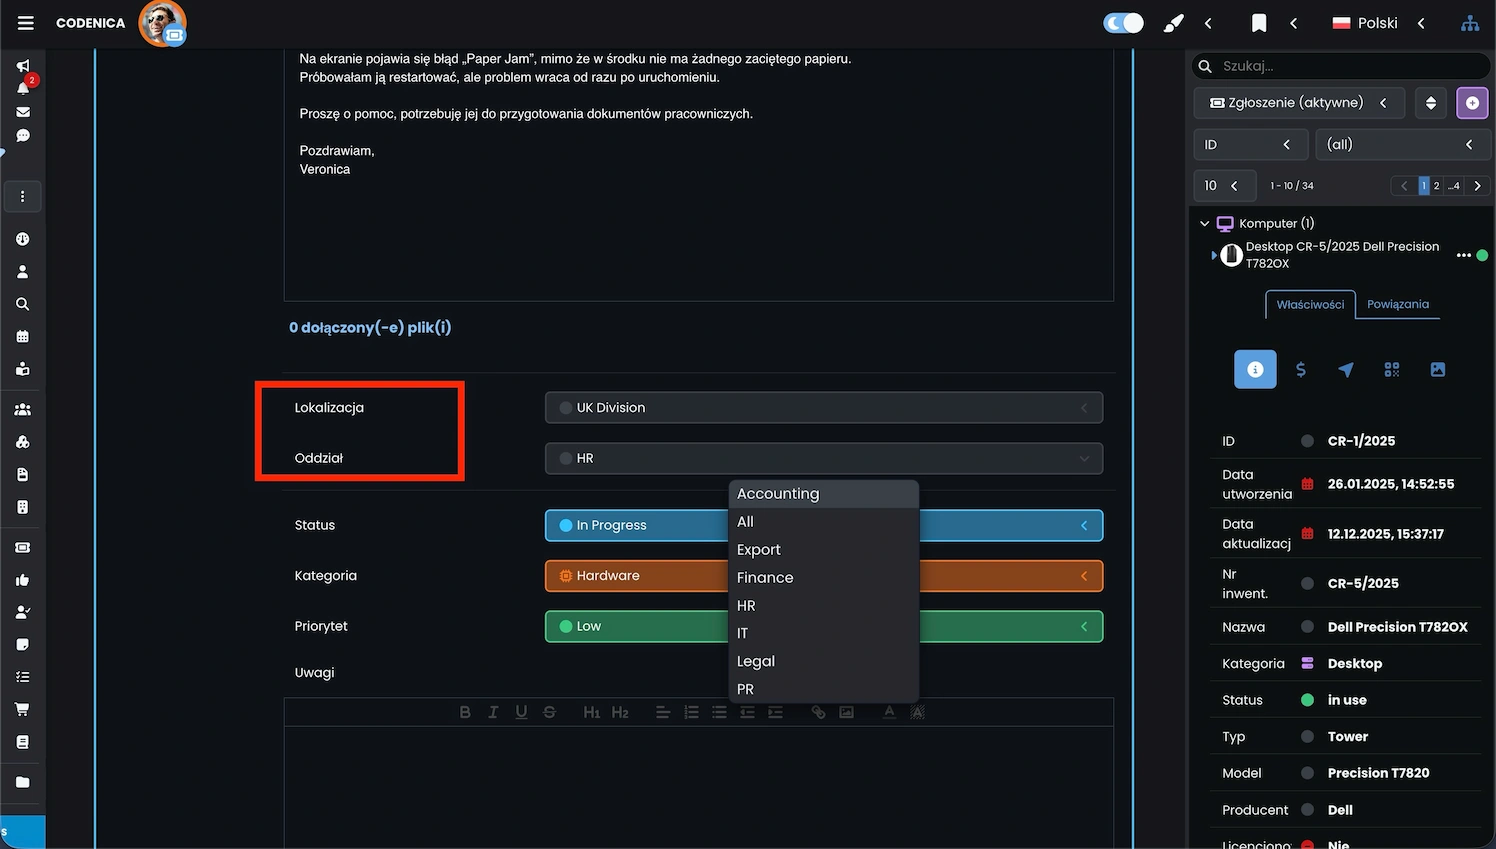Collapse the Komputer (1) tree group
Viewport: 1496px width, 849px height.
1204,223
